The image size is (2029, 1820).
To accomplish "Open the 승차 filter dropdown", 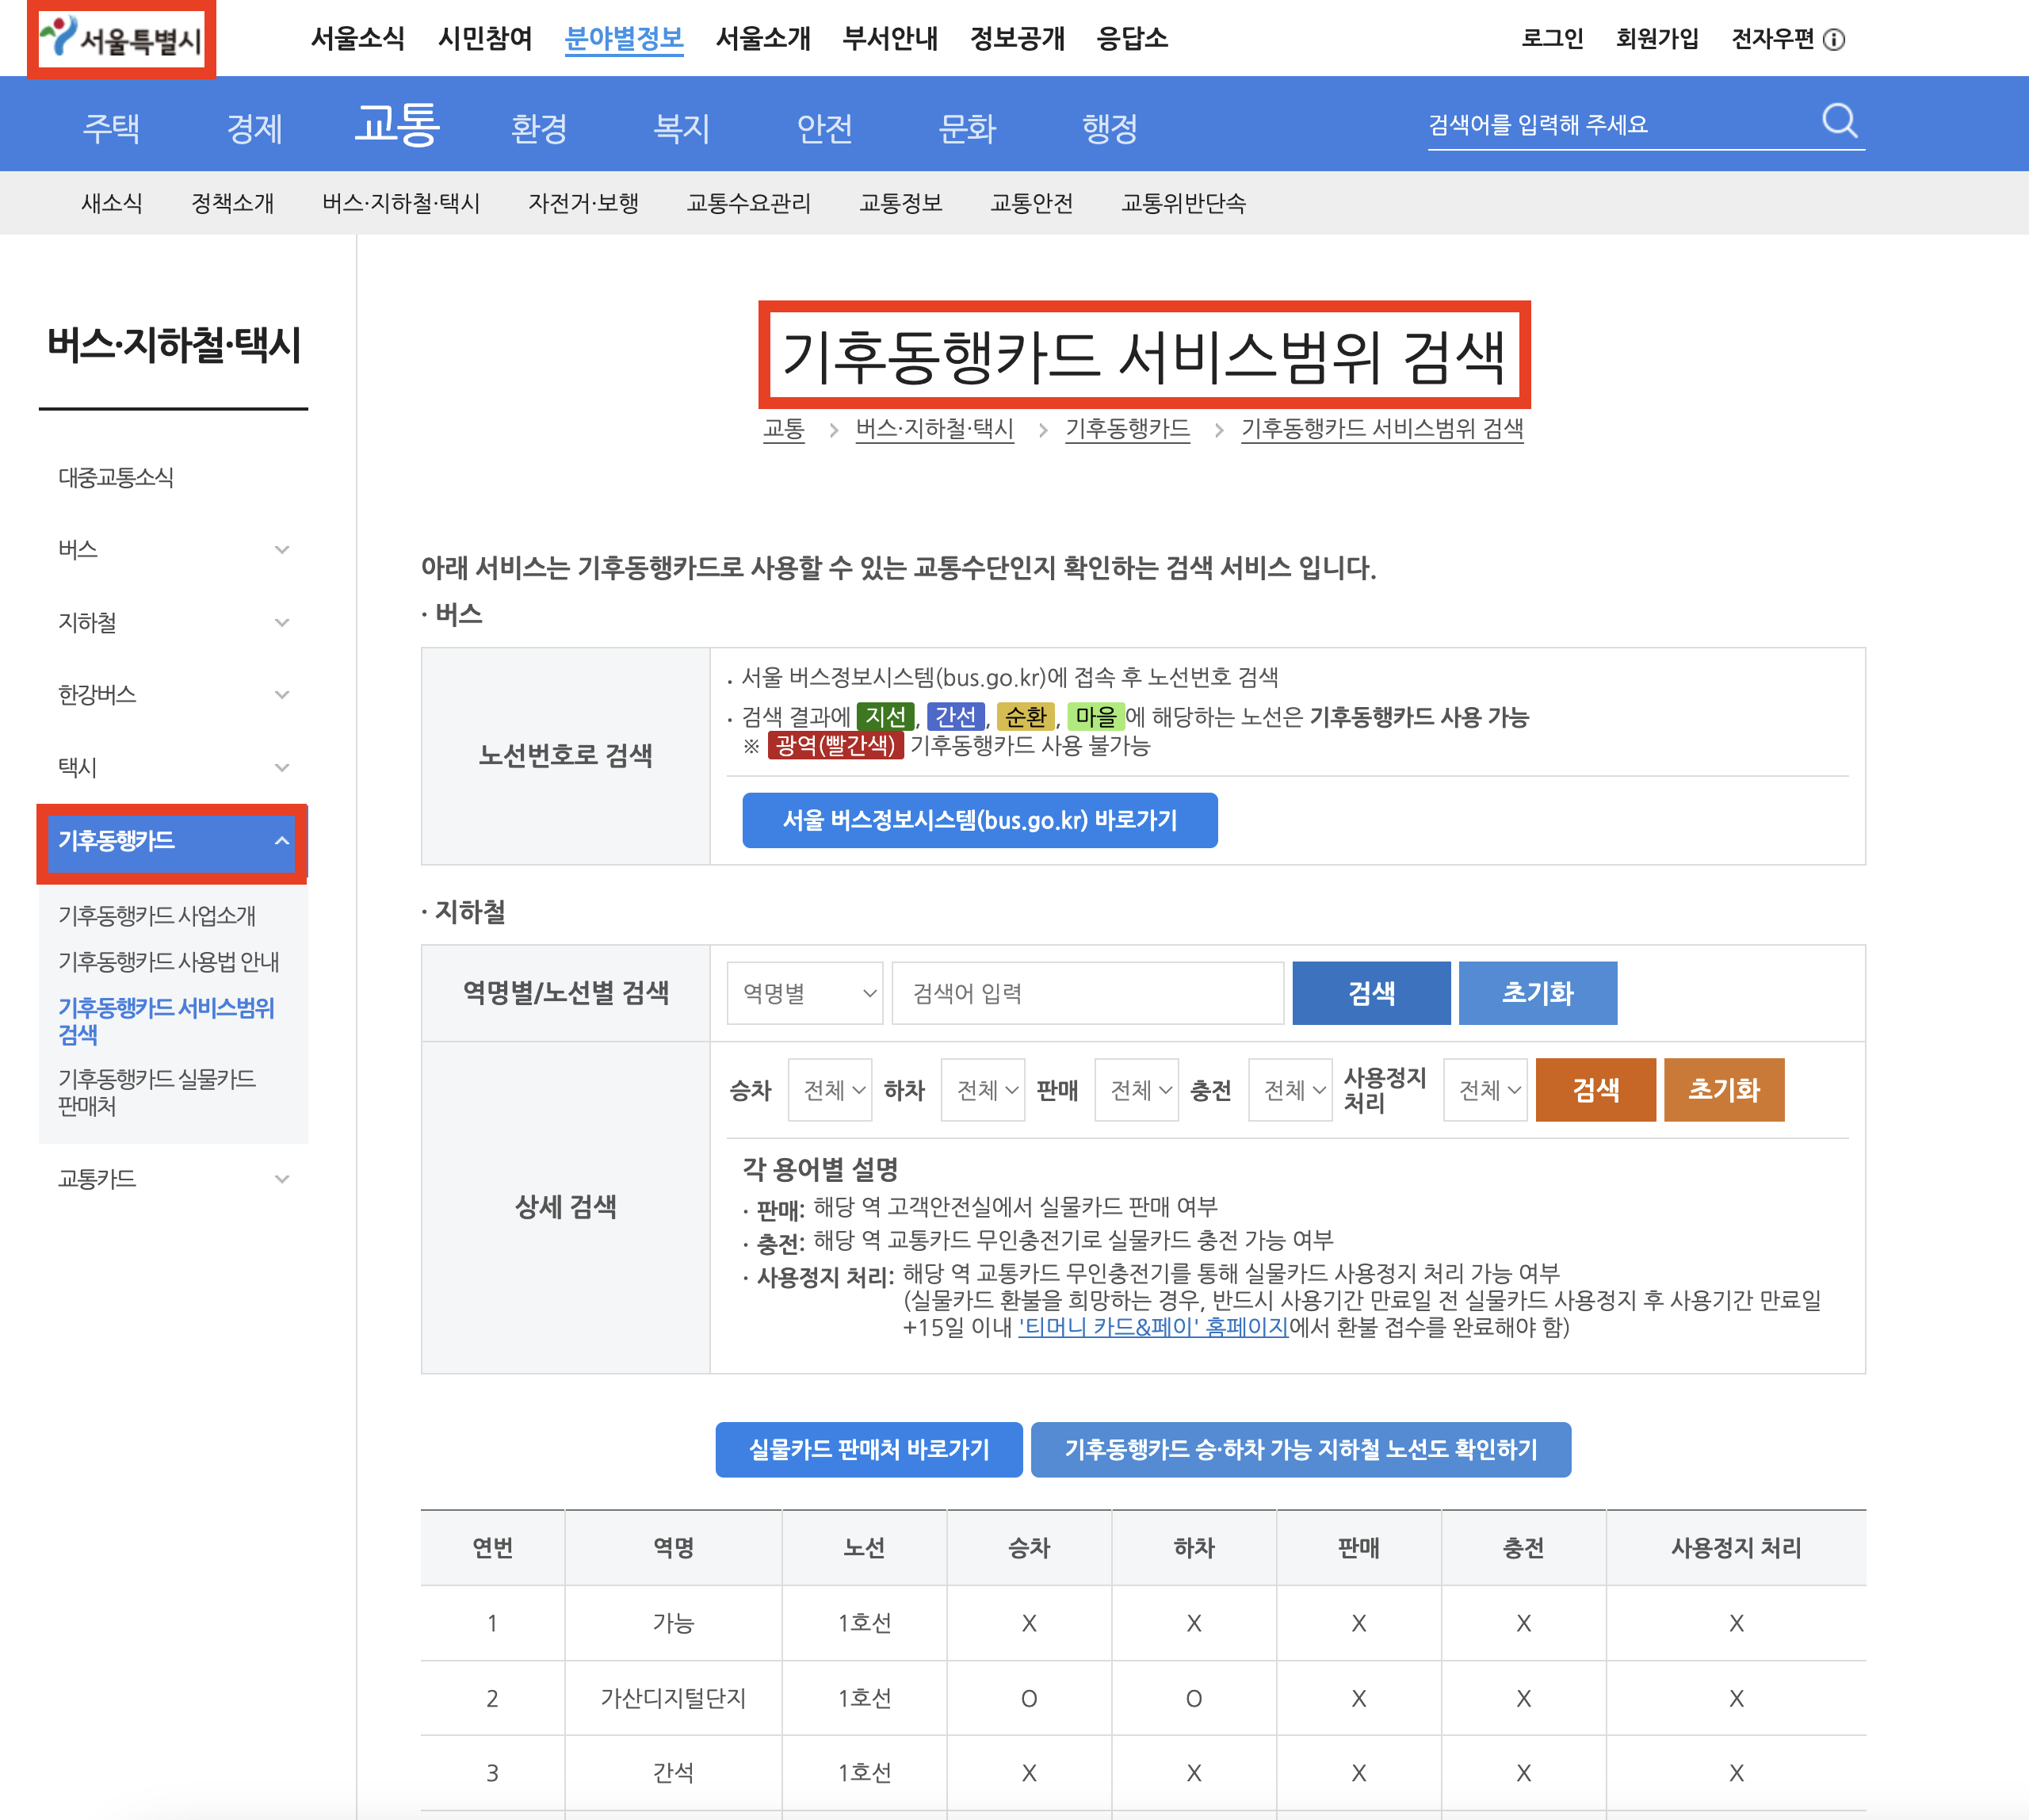I will point(831,1090).
